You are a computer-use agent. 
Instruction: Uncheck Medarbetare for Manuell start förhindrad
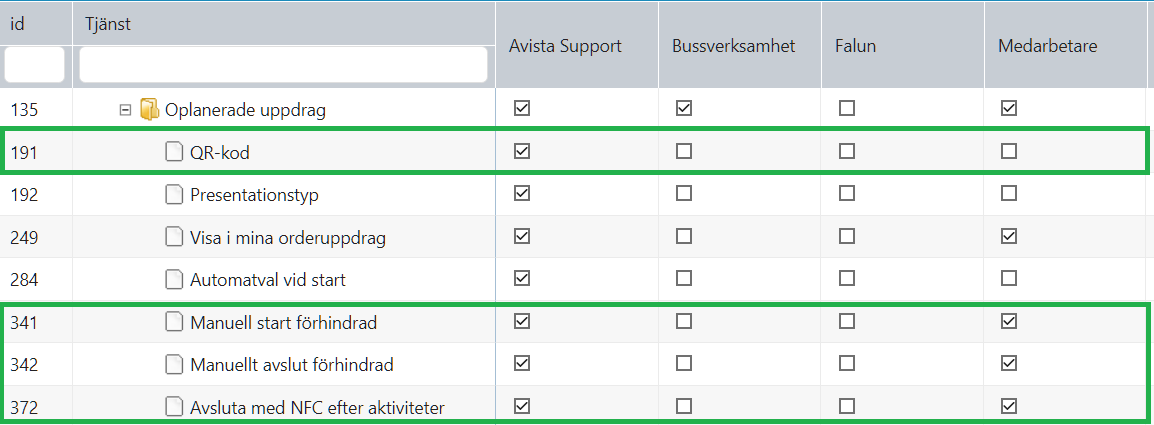pos(1009,321)
